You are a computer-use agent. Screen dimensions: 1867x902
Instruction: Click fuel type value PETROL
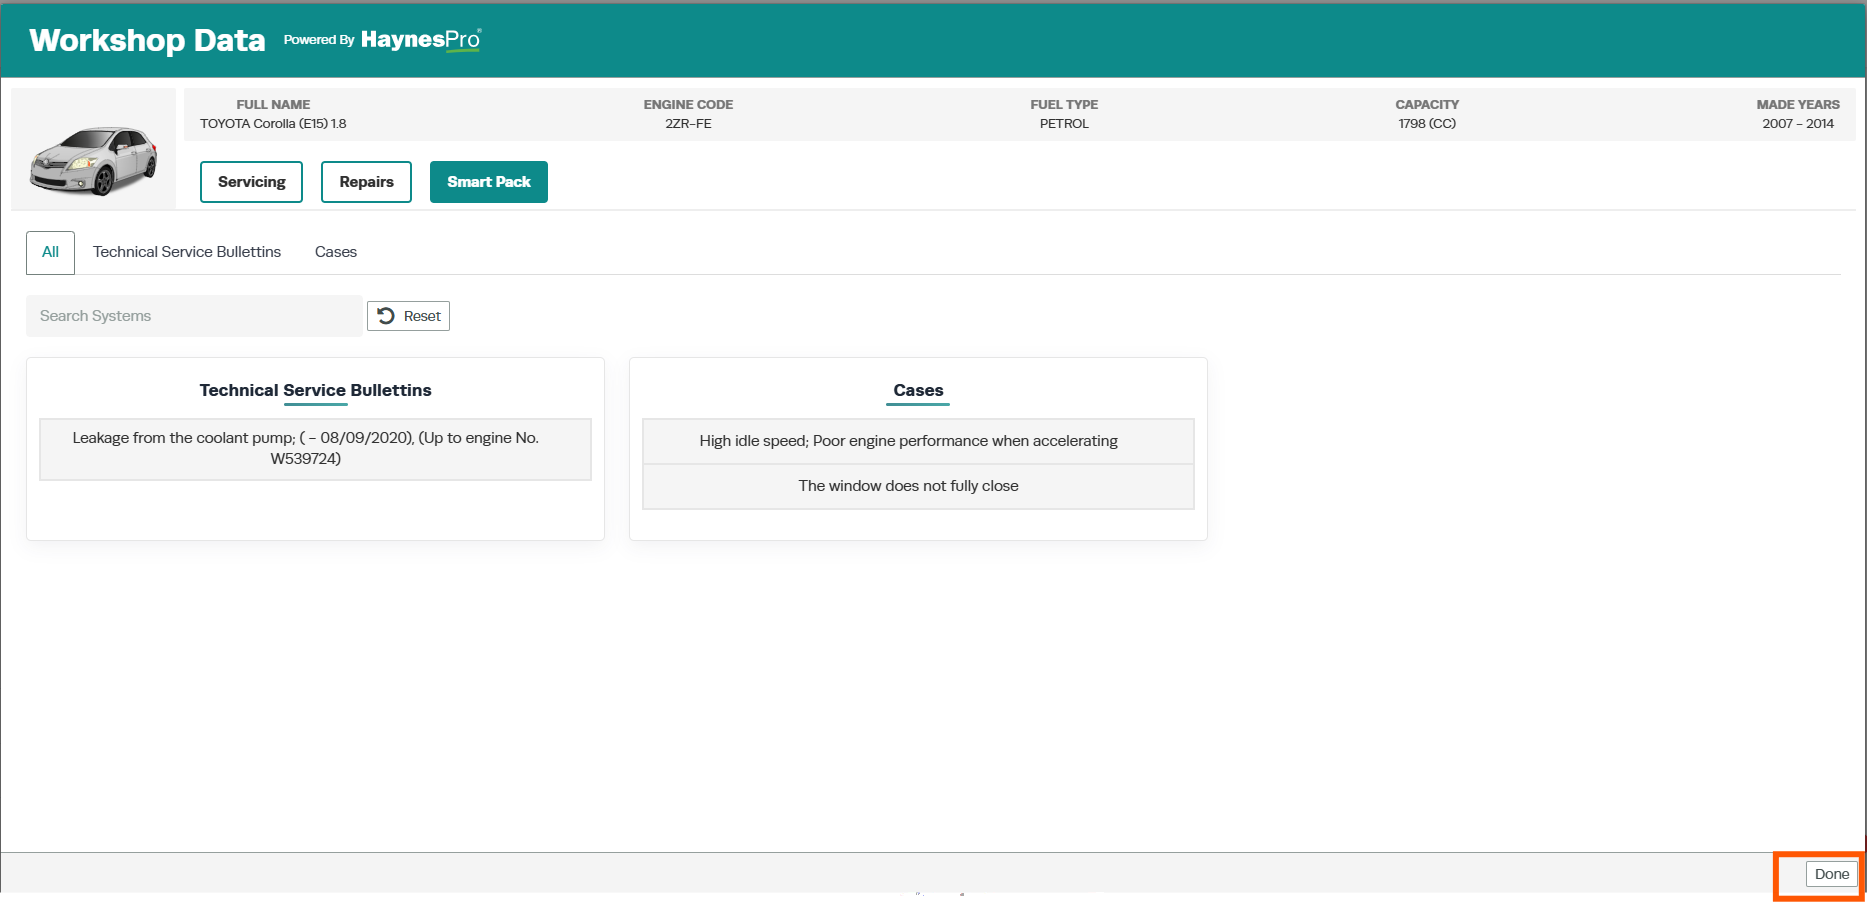coord(1064,124)
